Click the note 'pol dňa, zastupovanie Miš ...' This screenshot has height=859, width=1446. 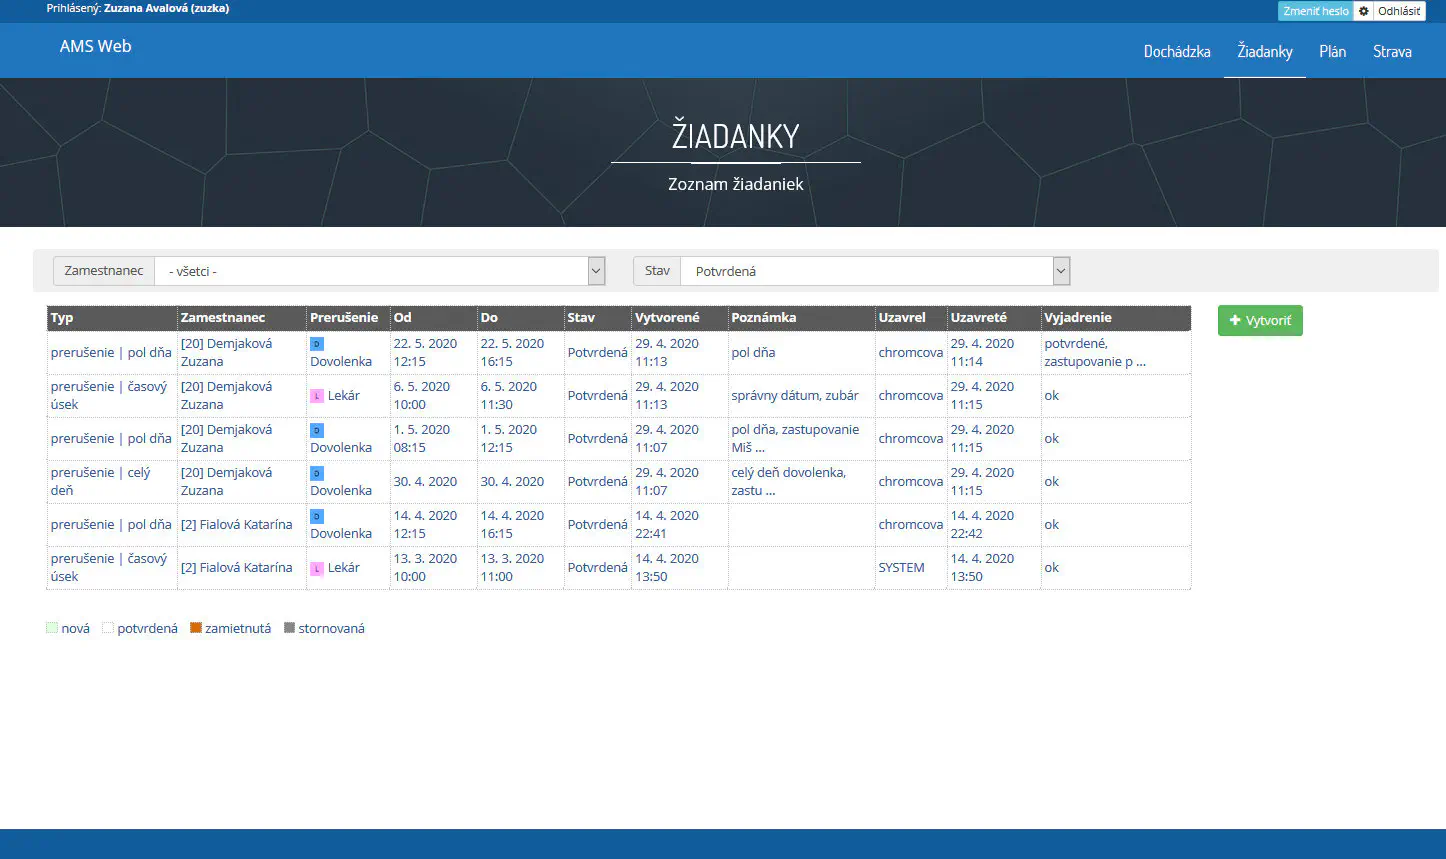pyautogui.click(x=795, y=438)
